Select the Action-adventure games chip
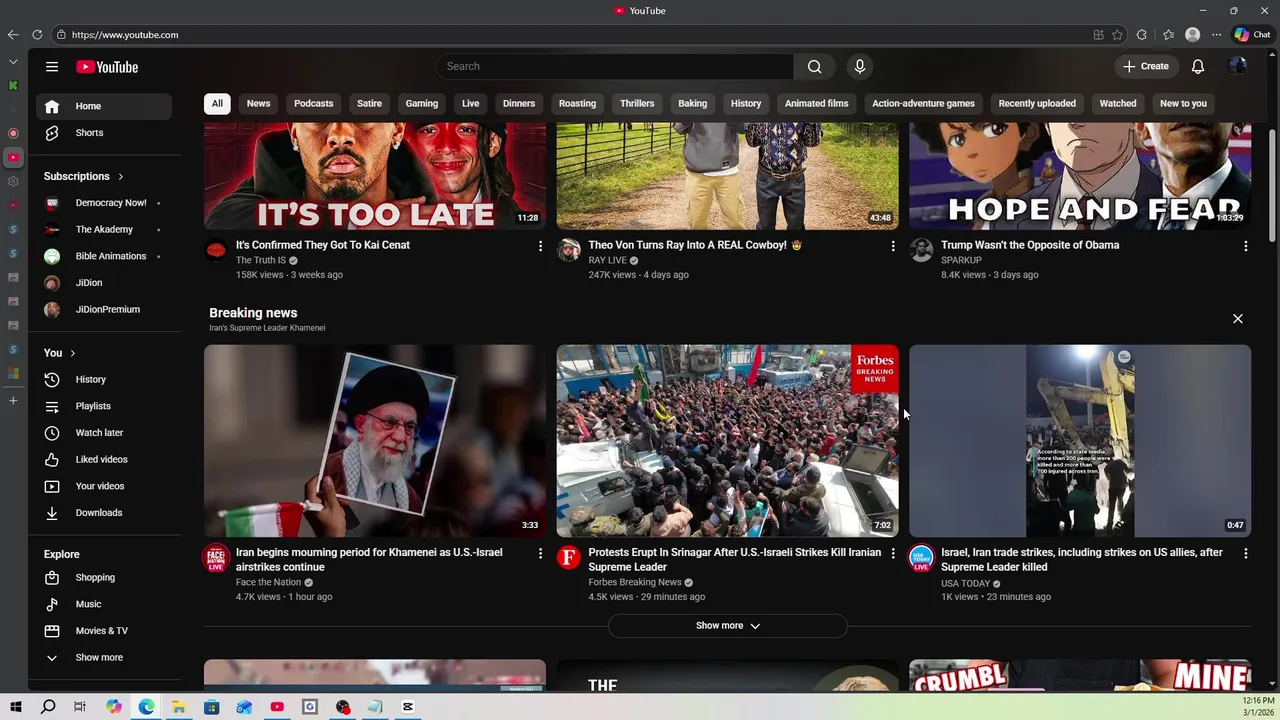 pos(923,104)
